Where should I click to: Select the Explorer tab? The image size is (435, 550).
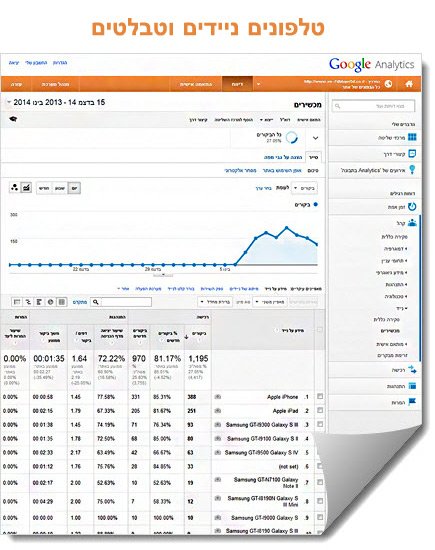point(313,157)
